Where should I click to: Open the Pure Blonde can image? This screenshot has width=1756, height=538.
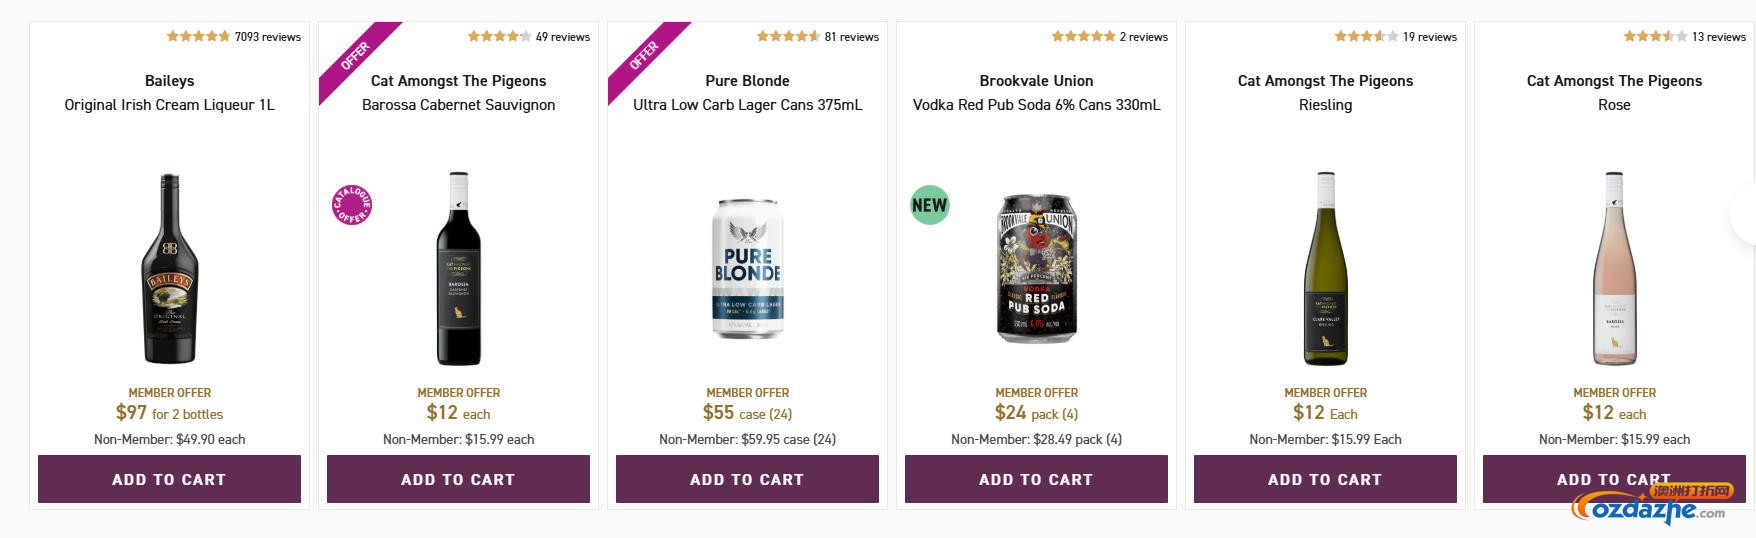747,268
